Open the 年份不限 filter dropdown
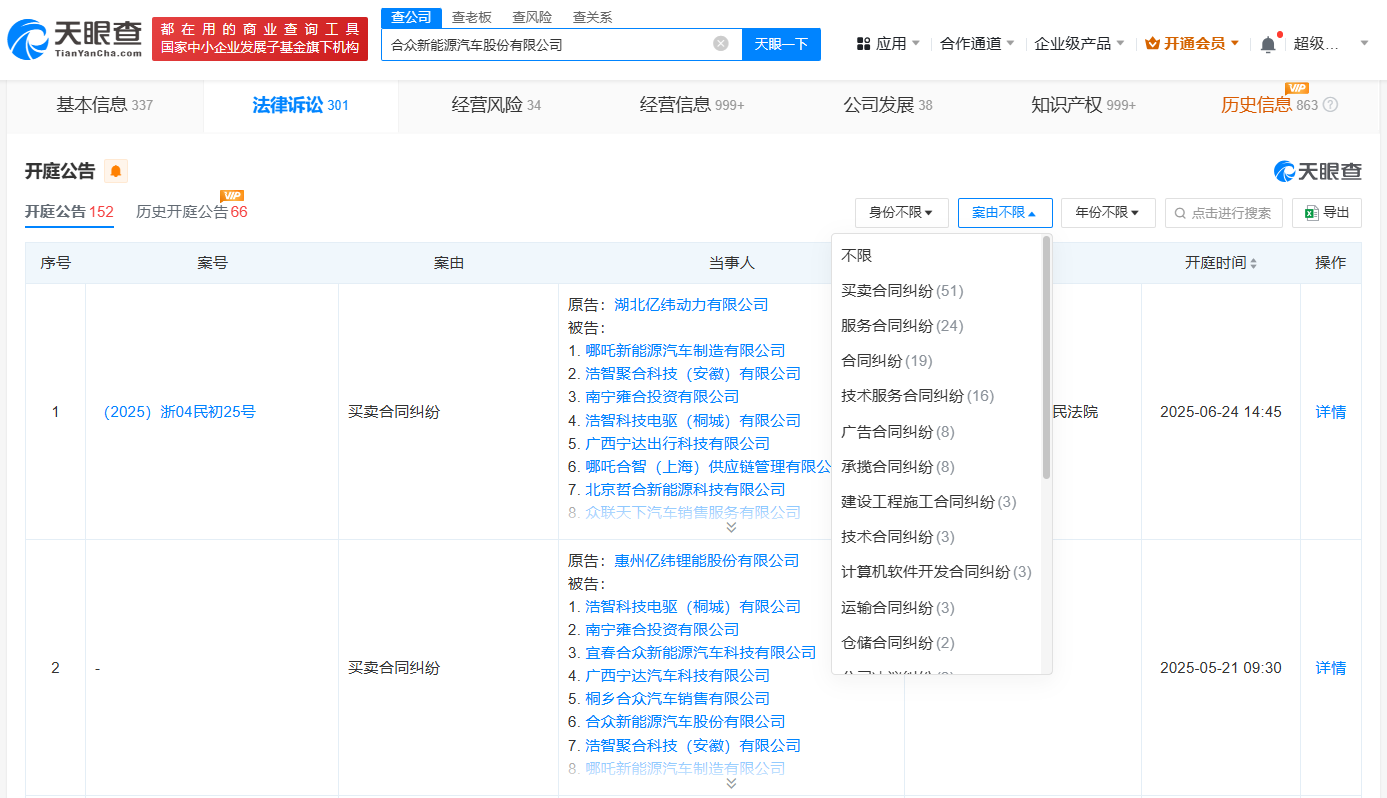This screenshot has height=798, width=1387. tap(1108, 213)
